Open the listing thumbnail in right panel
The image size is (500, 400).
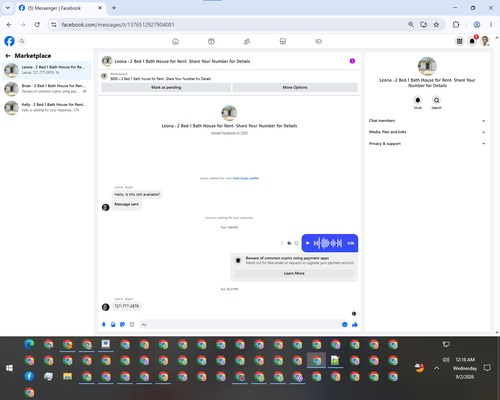click(427, 66)
